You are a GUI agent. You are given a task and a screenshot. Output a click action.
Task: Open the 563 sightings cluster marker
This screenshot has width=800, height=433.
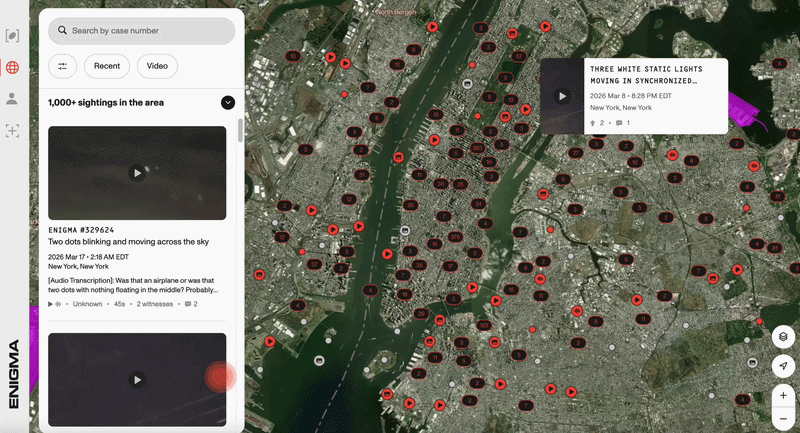(477, 148)
